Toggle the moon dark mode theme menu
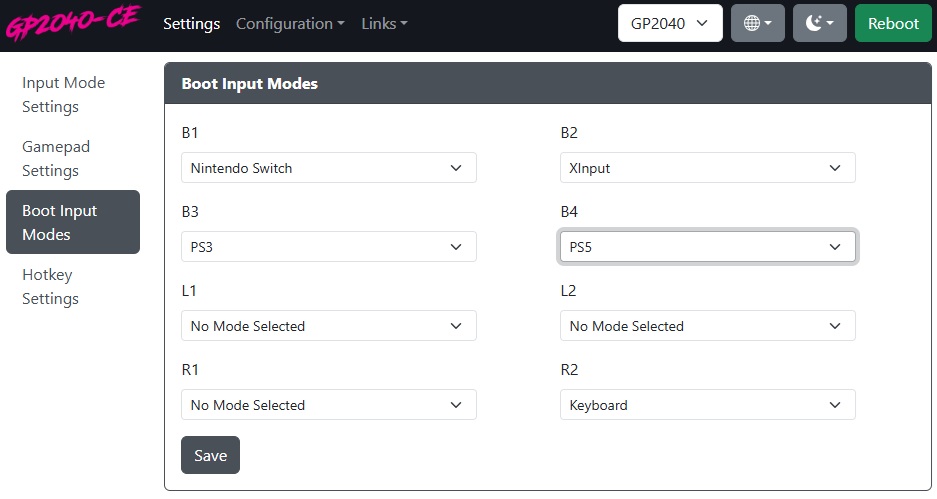 pyautogui.click(x=819, y=23)
